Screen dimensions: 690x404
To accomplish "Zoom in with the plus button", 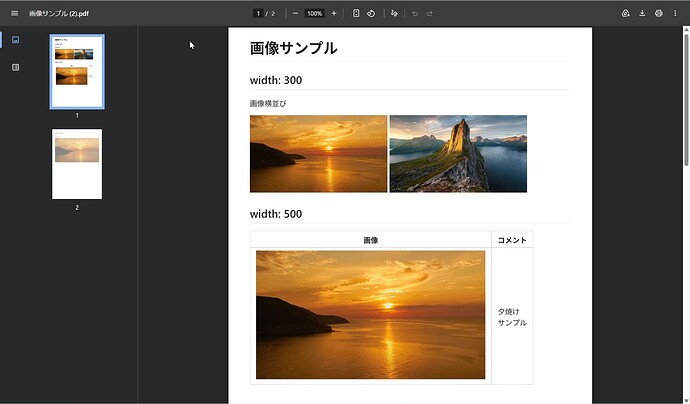I will click(333, 13).
